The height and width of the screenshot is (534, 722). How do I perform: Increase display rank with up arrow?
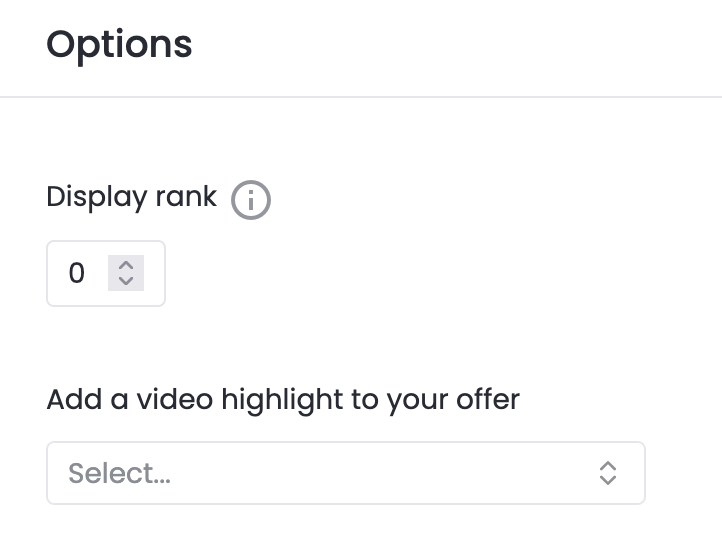(x=126, y=266)
